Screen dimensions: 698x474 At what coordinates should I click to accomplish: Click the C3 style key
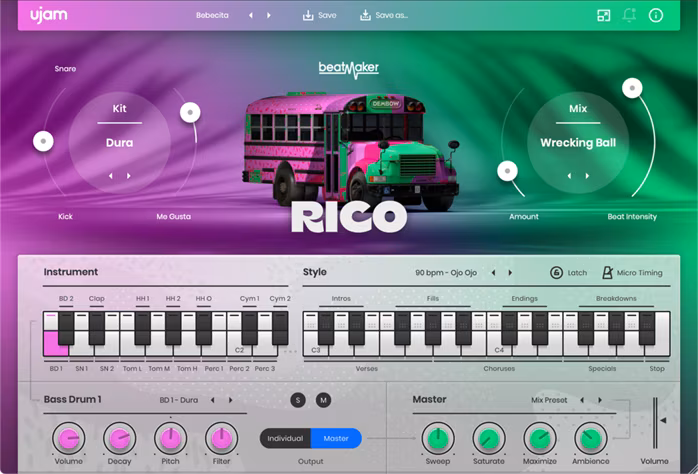point(315,350)
